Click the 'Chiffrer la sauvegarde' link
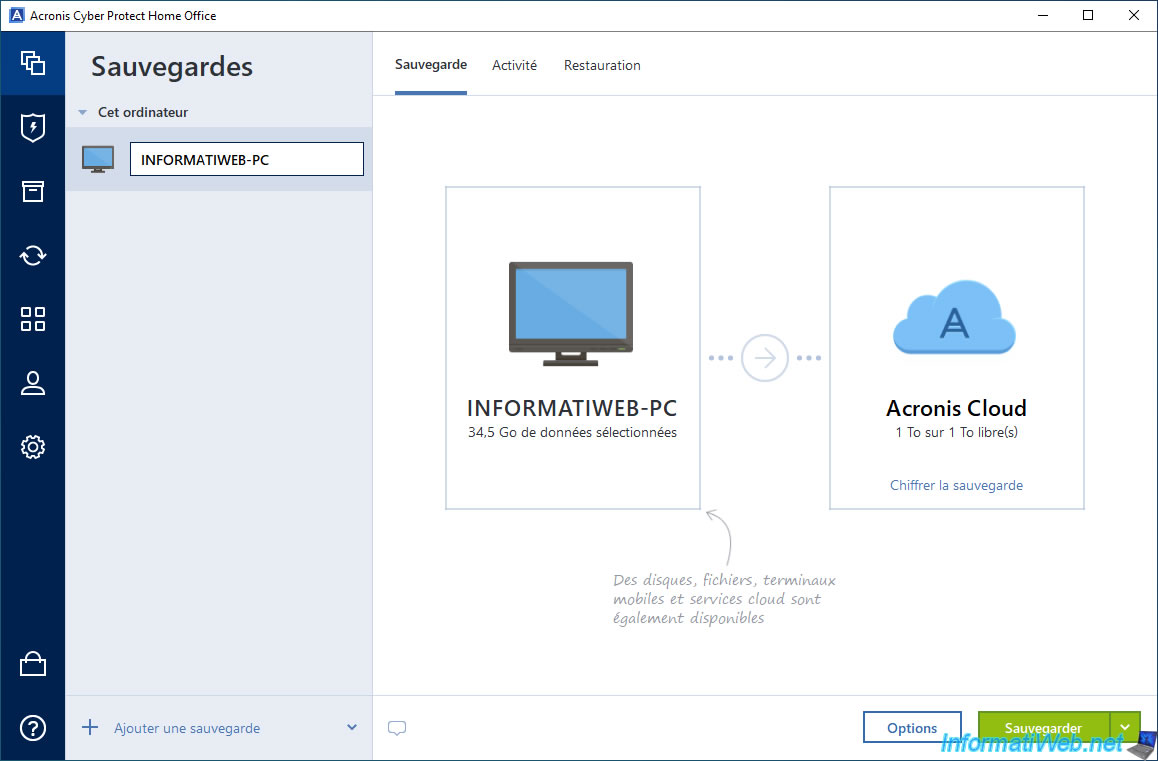Viewport: 1158px width, 761px height. click(956, 485)
